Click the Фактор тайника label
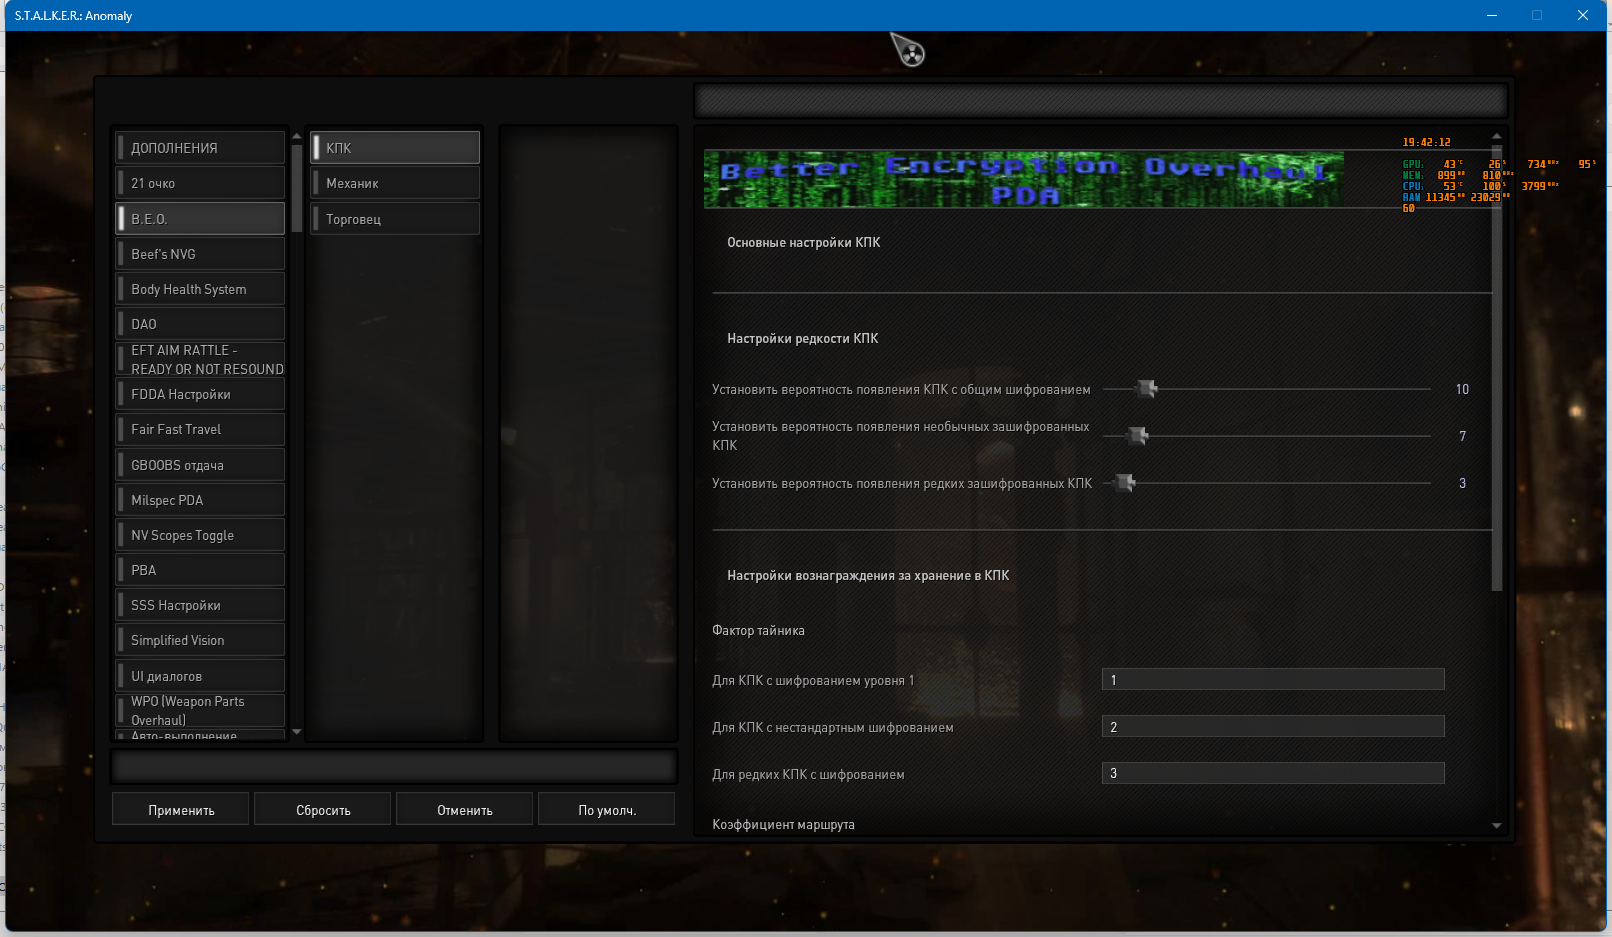The image size is (1612, 937). tap(758, 631)
